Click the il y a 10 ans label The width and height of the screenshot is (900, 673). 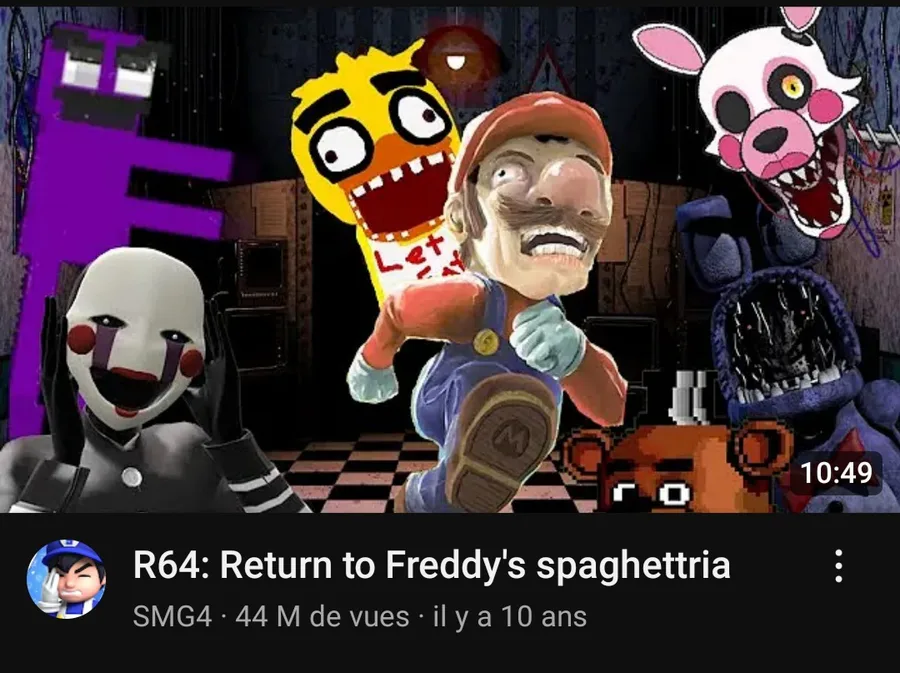coord(510,617)
